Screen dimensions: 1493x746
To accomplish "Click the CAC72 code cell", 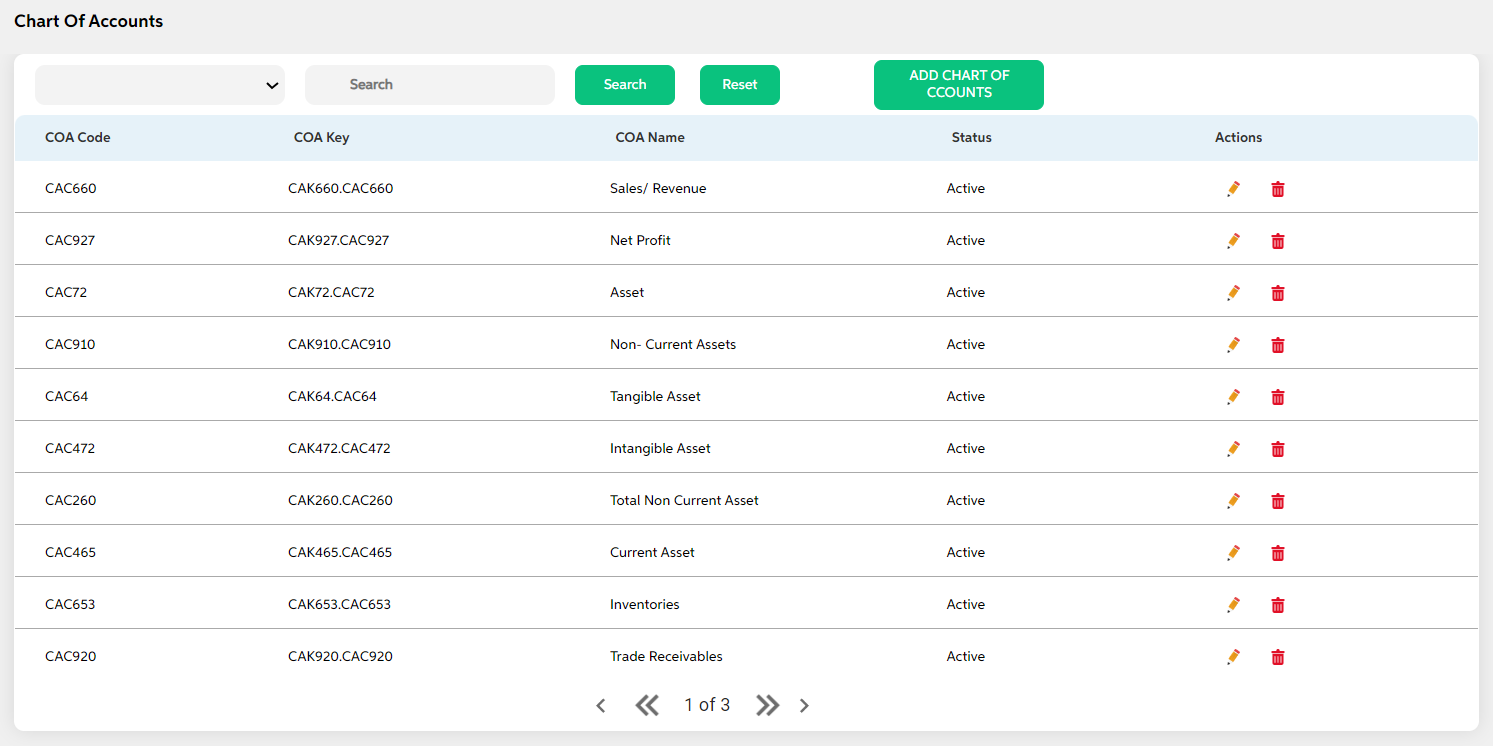I will click(66, 293).
